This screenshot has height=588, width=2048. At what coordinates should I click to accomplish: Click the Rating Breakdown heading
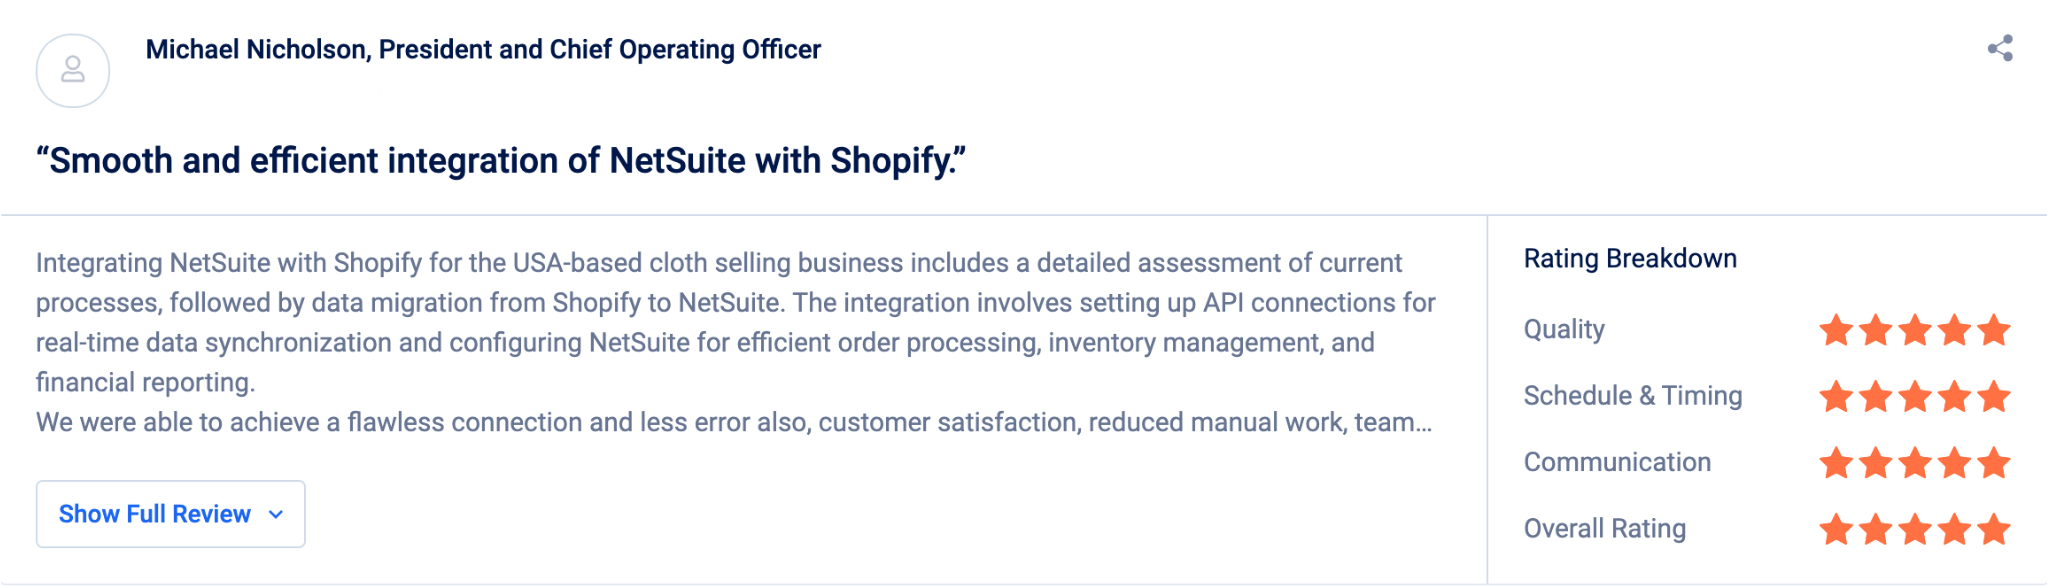coord(1630,259)
